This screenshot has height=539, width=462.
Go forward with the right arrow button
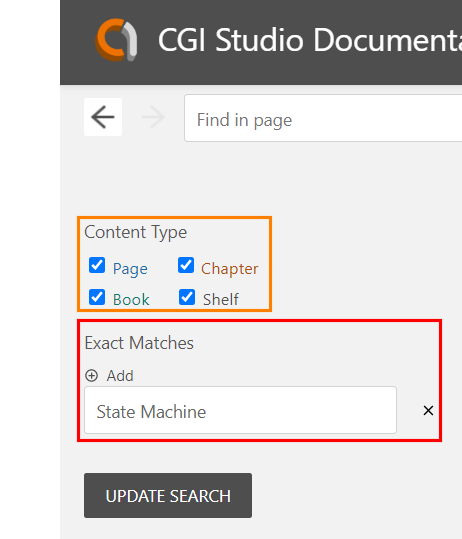pos(153,117)
